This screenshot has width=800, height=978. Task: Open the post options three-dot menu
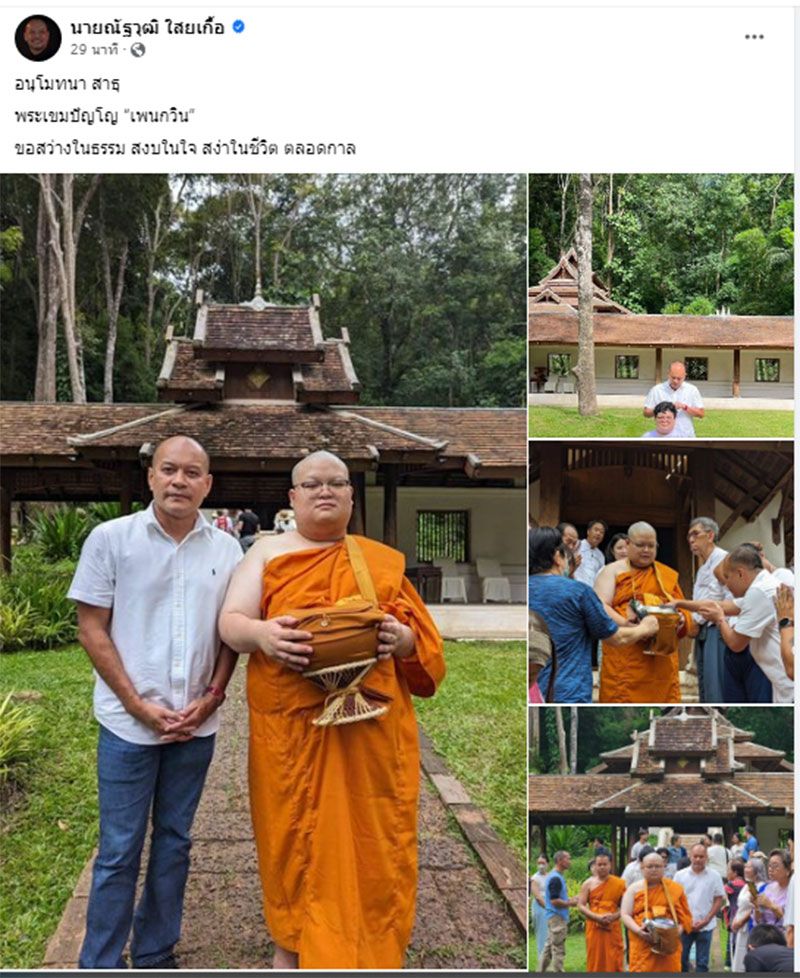tap(754, 37)
